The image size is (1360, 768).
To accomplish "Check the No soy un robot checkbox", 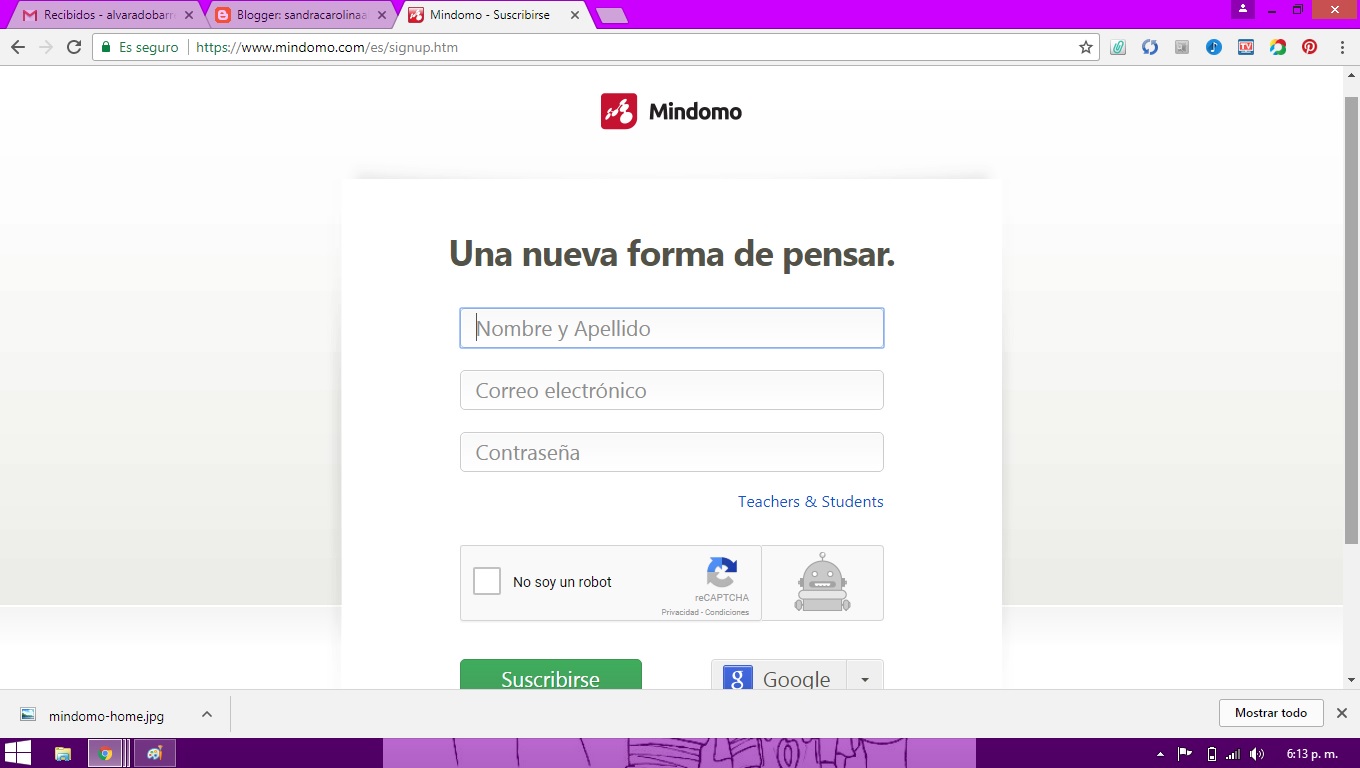I will point(487,580).
